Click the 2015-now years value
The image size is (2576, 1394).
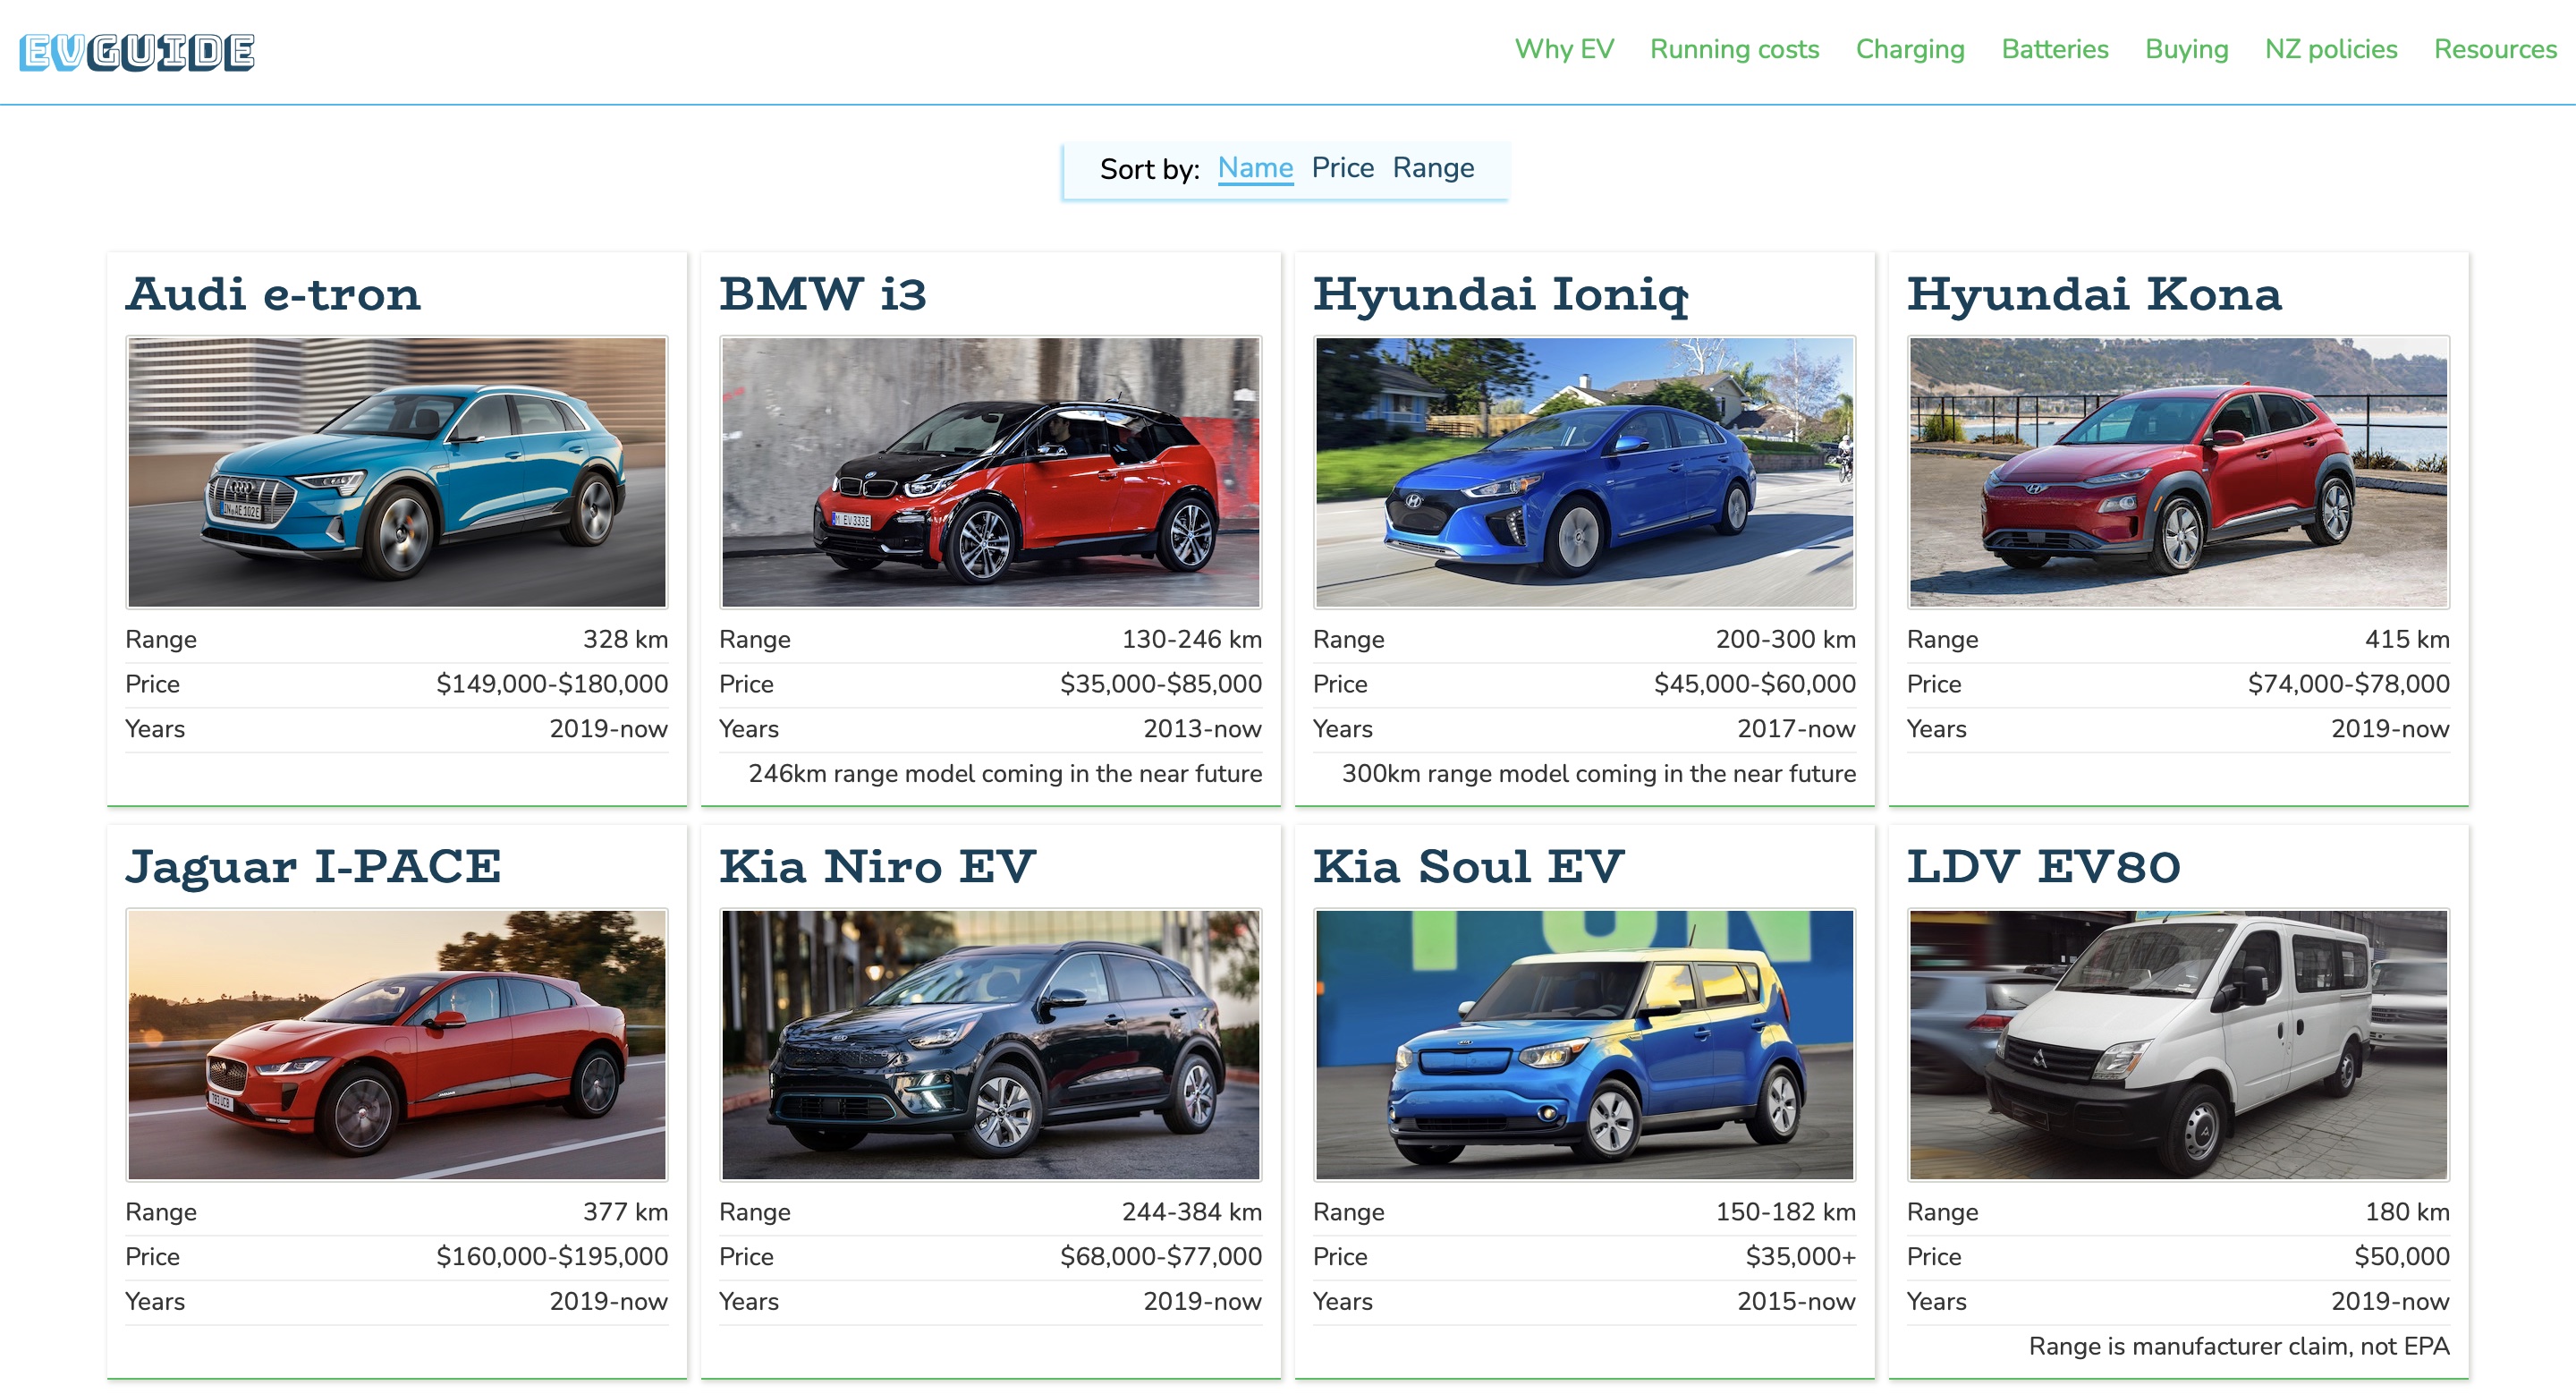1796,1302
